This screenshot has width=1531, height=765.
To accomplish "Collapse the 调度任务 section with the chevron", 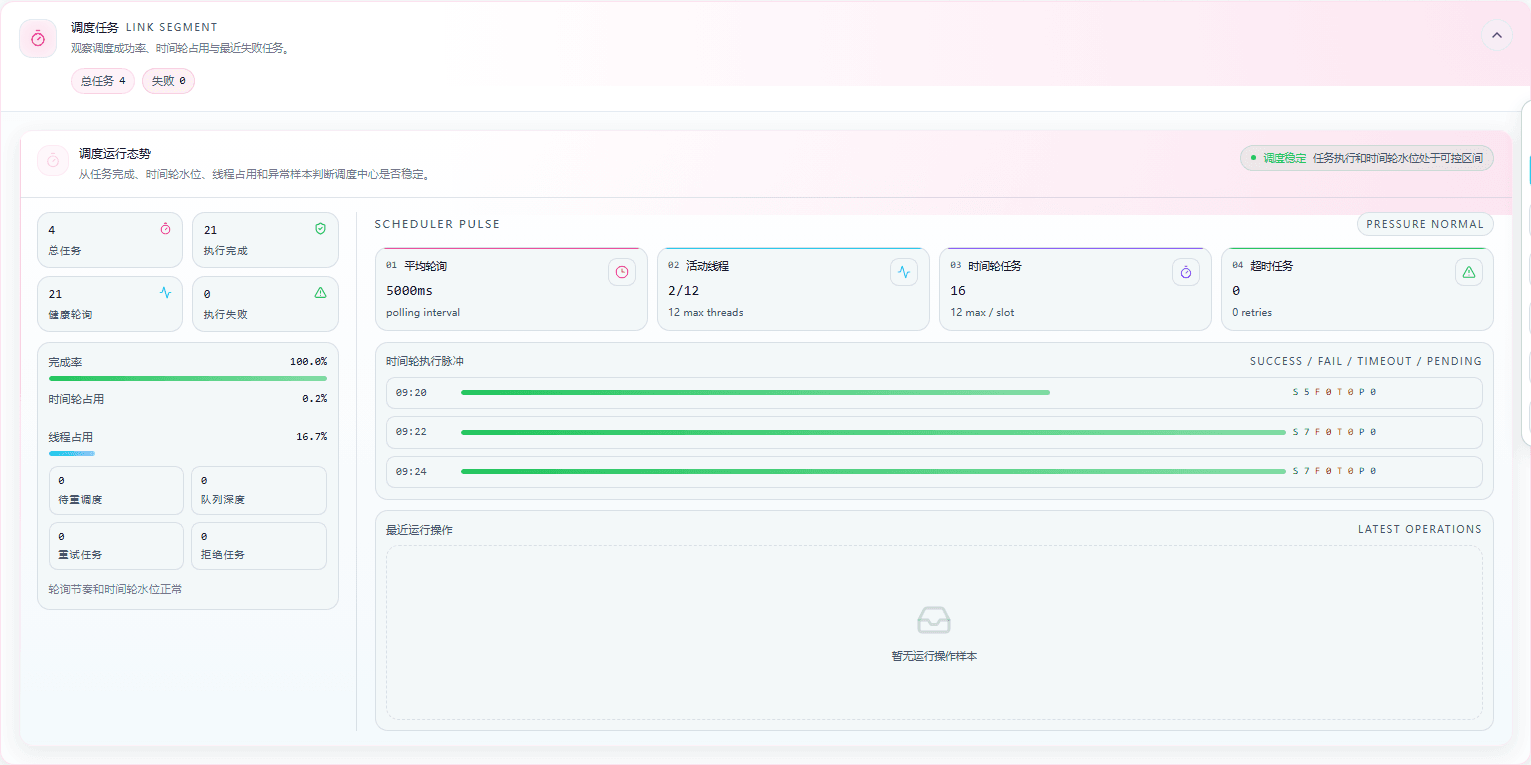I will [1496, 35].
